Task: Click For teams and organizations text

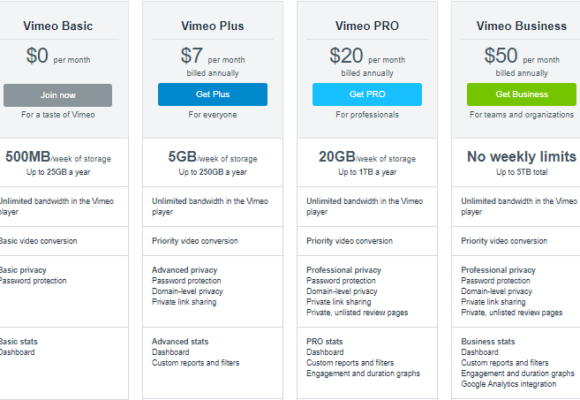Action: (522, 115)
